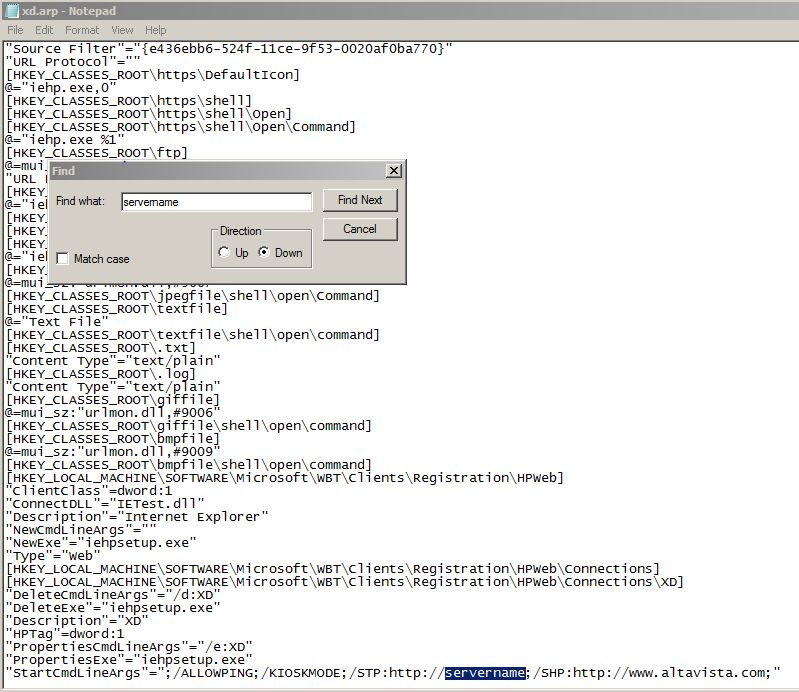Select the Up direction radio button
Image resolution: width=799 pixels, height=692 pixels.
click(x=223, y=253)
